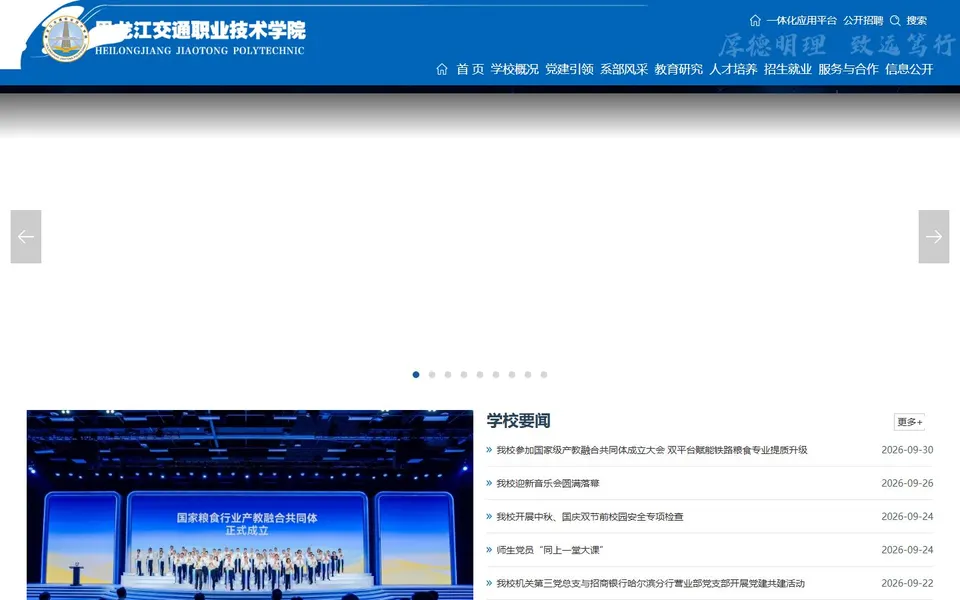This screenshot has height=600, width=960.
Task: Click the home icon before 首页
Action: [x=442, y=69]
